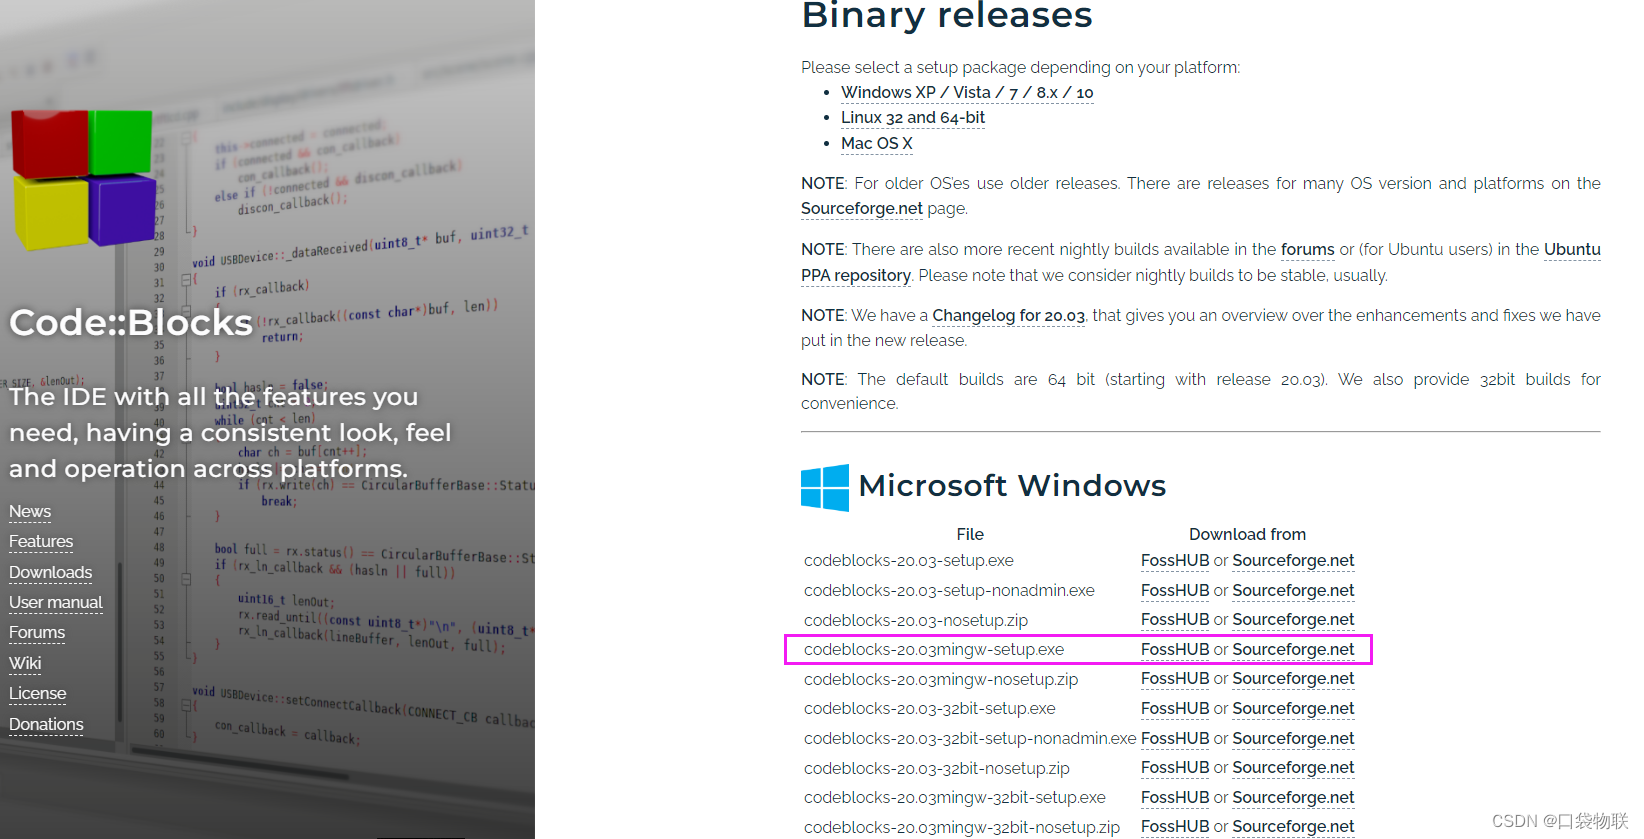Image resolution: width=1644 pixels, height=839 pixels.
Task: Download codeblocks-20.03-32bit-nosetup.zip from FossHUB
Action: pos(1175,768)
